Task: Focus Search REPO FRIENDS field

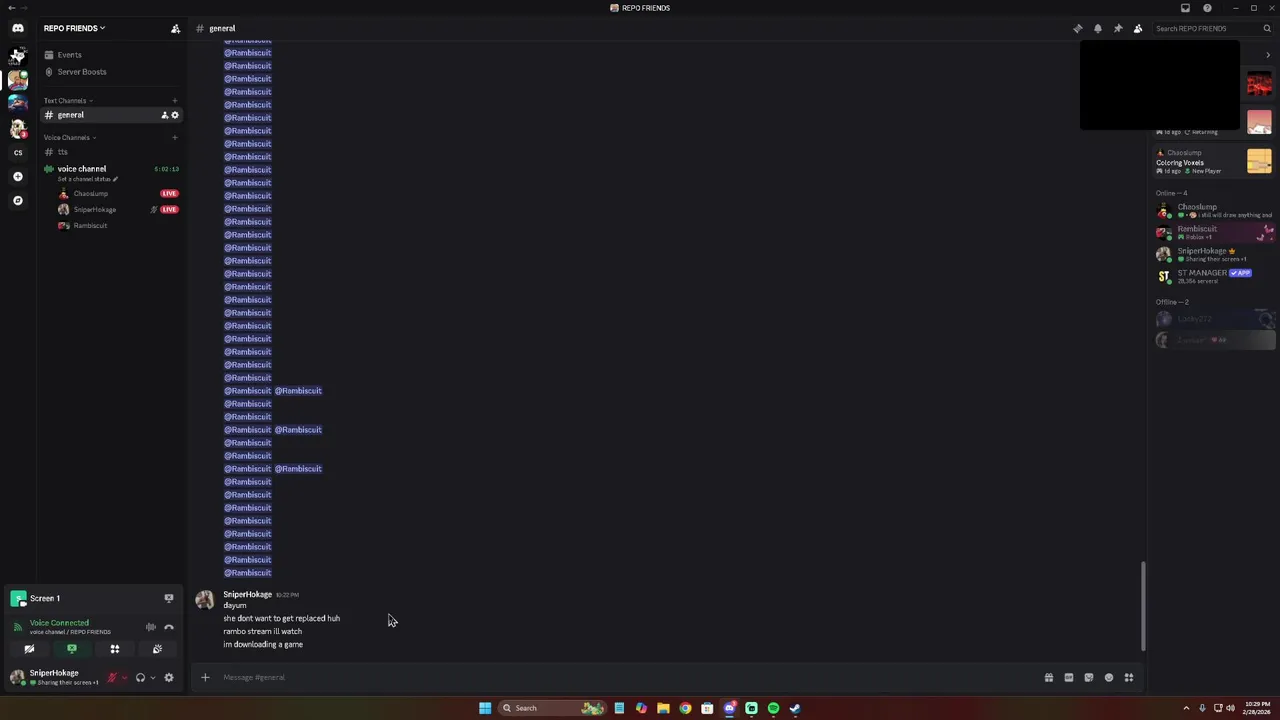Action: tap(1213, 28)
